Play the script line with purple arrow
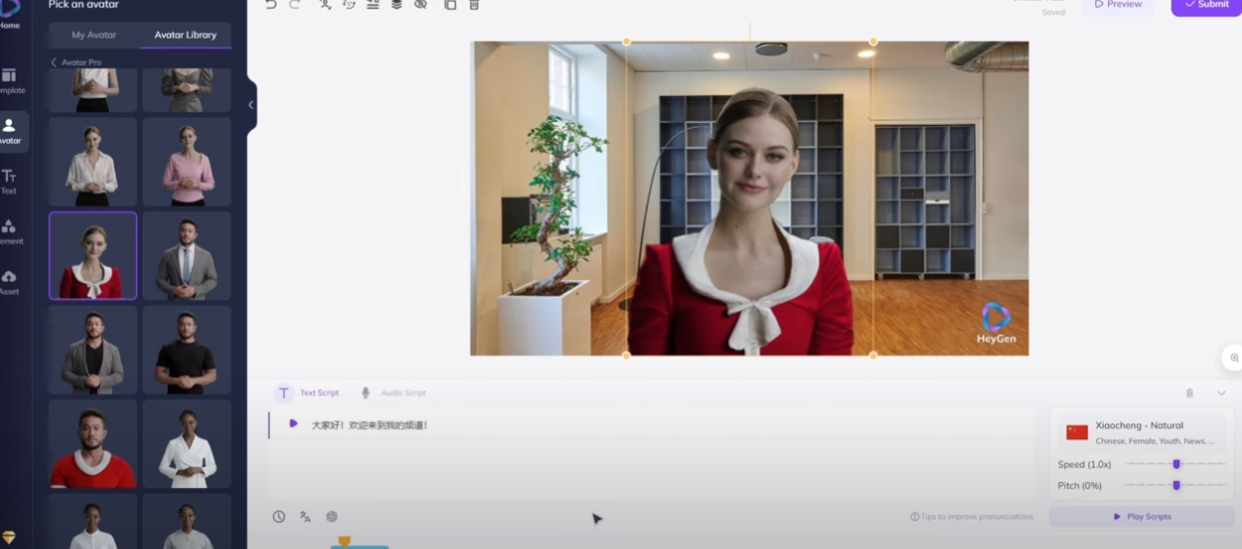This screenshot has width=1242, height=549. [293, 424]
